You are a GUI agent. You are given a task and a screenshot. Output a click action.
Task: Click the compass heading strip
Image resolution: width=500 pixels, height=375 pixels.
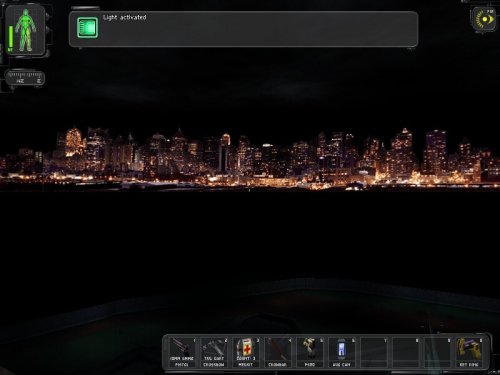pyautogui.click(x=25, y=78)
